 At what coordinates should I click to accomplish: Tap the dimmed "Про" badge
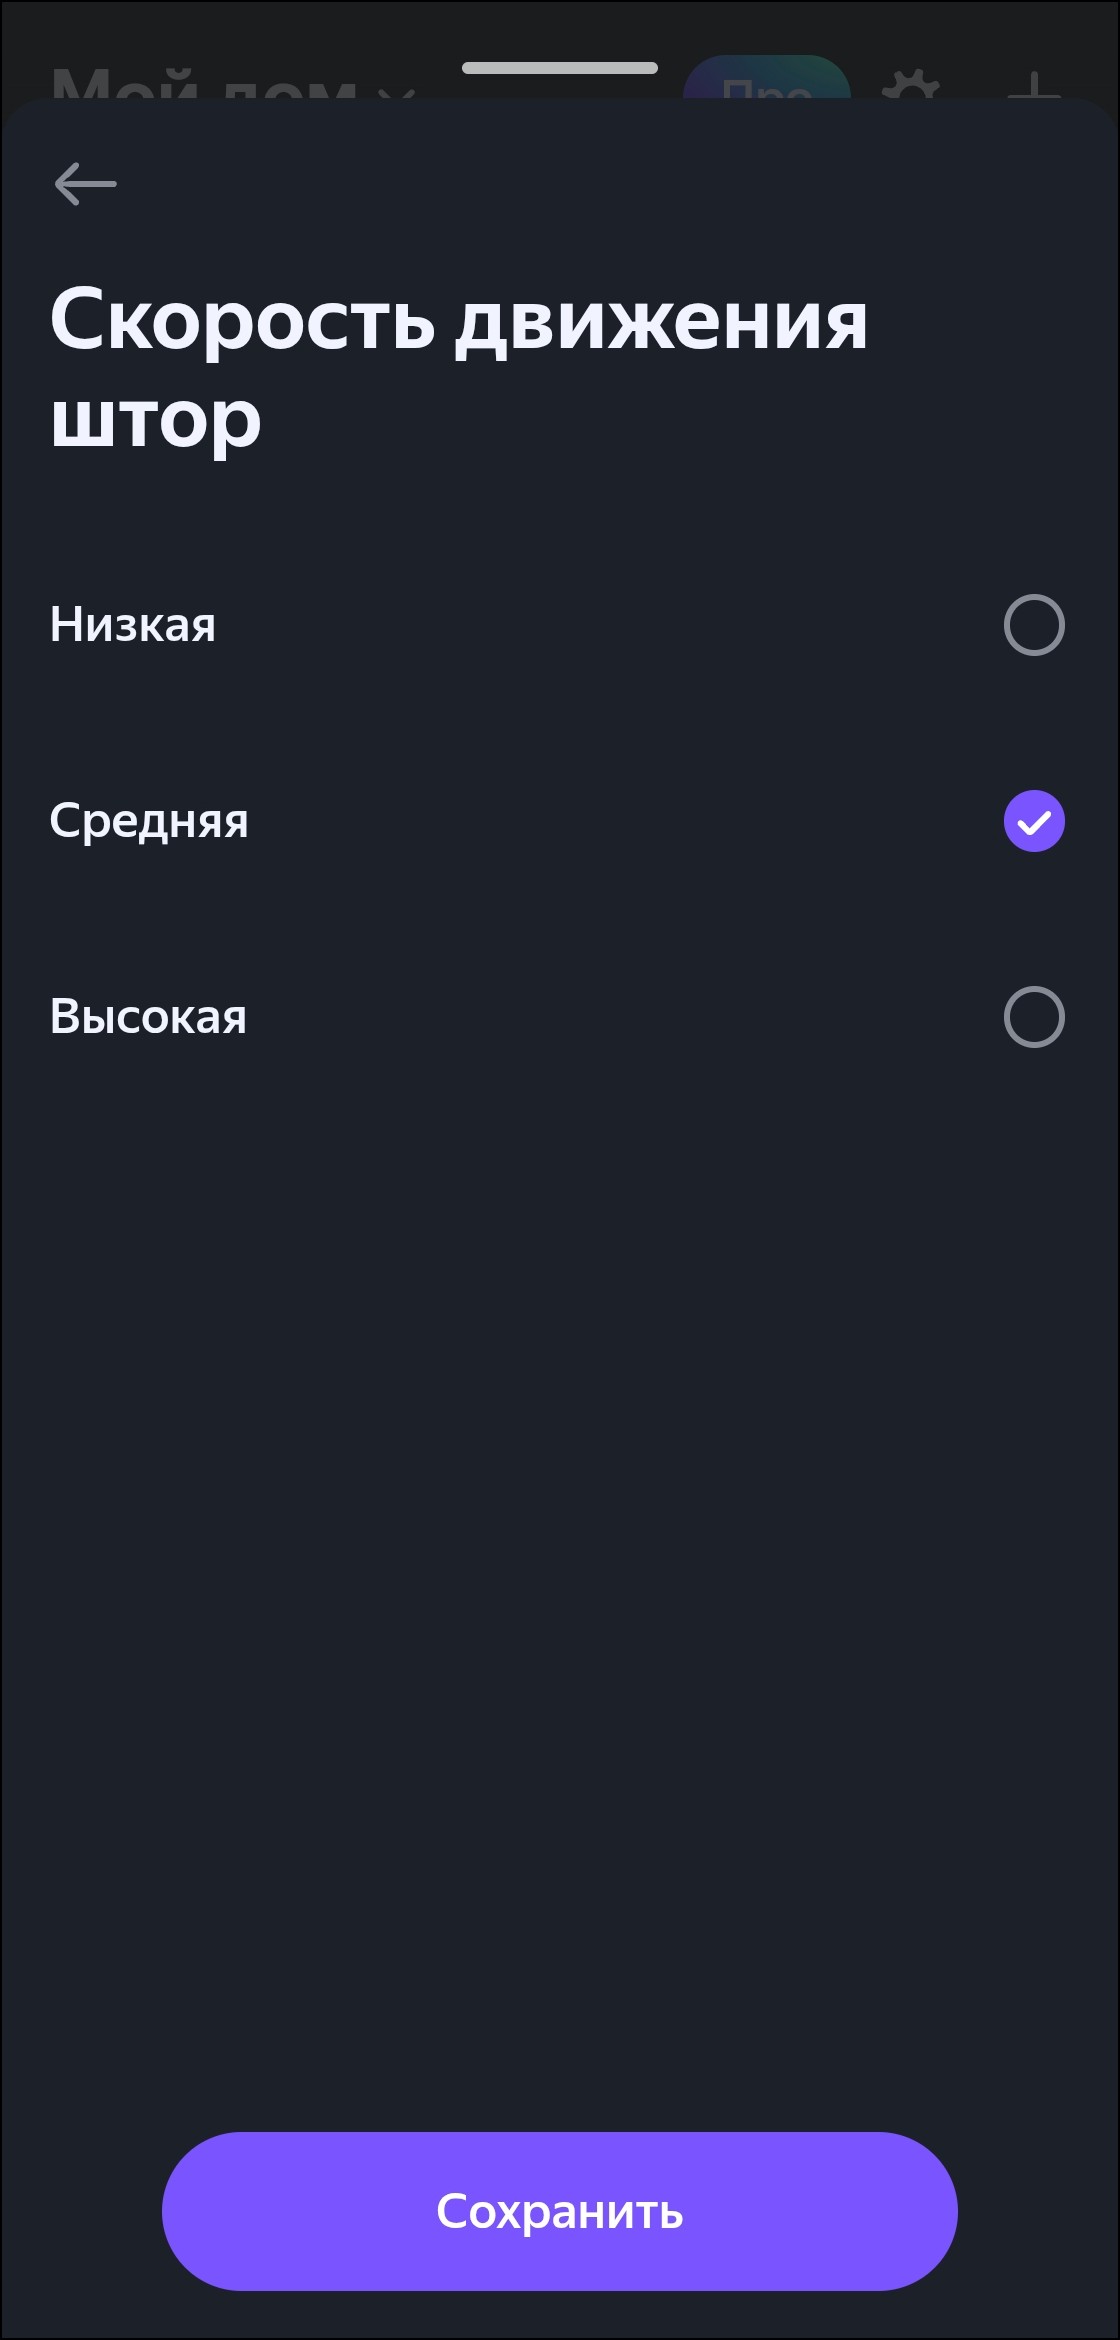pos(767,81)
